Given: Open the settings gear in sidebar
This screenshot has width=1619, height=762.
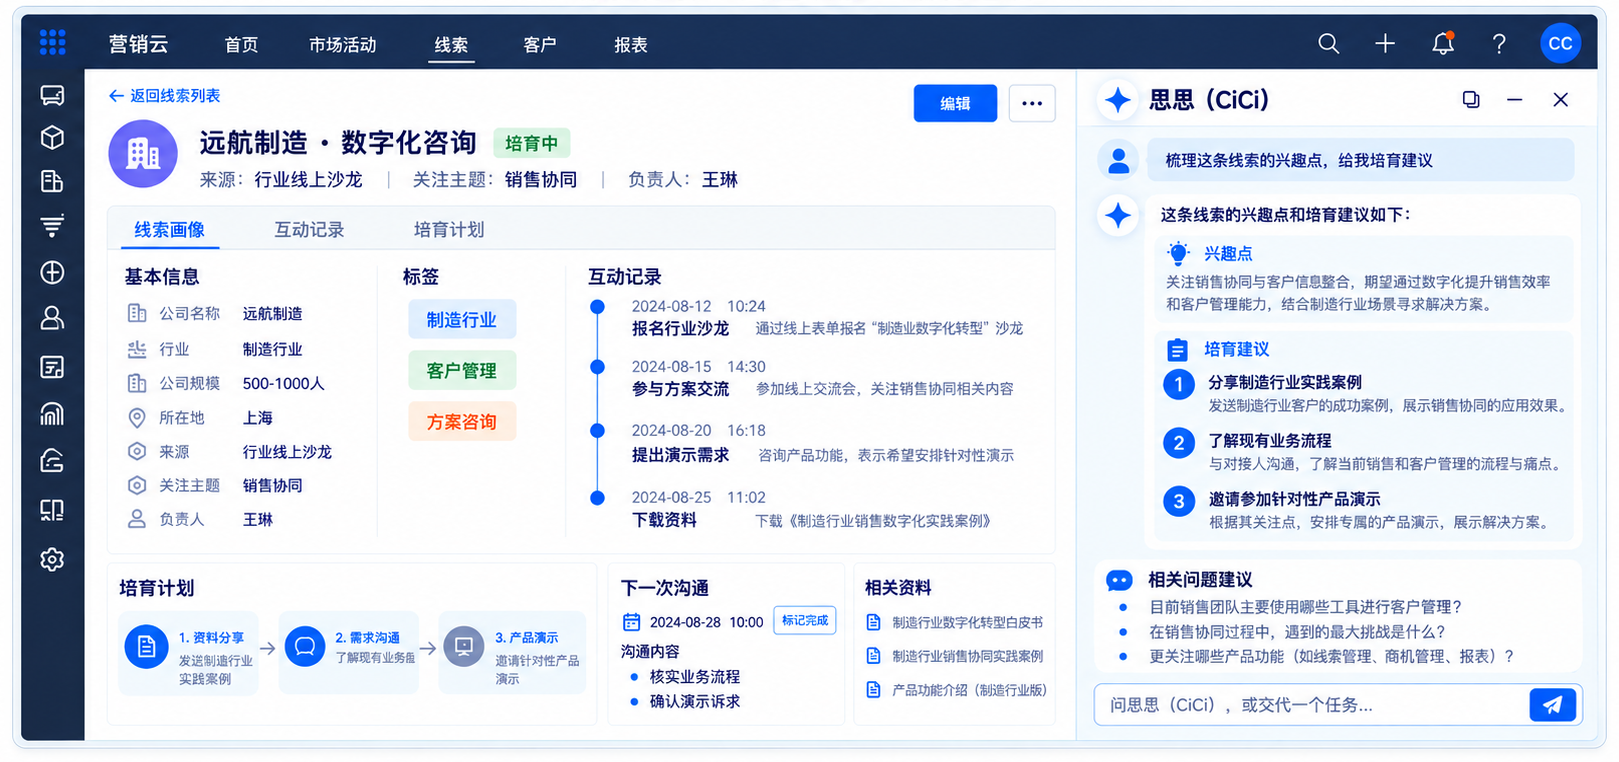Looking at the screenshot, I should click(x=52, y=559).
